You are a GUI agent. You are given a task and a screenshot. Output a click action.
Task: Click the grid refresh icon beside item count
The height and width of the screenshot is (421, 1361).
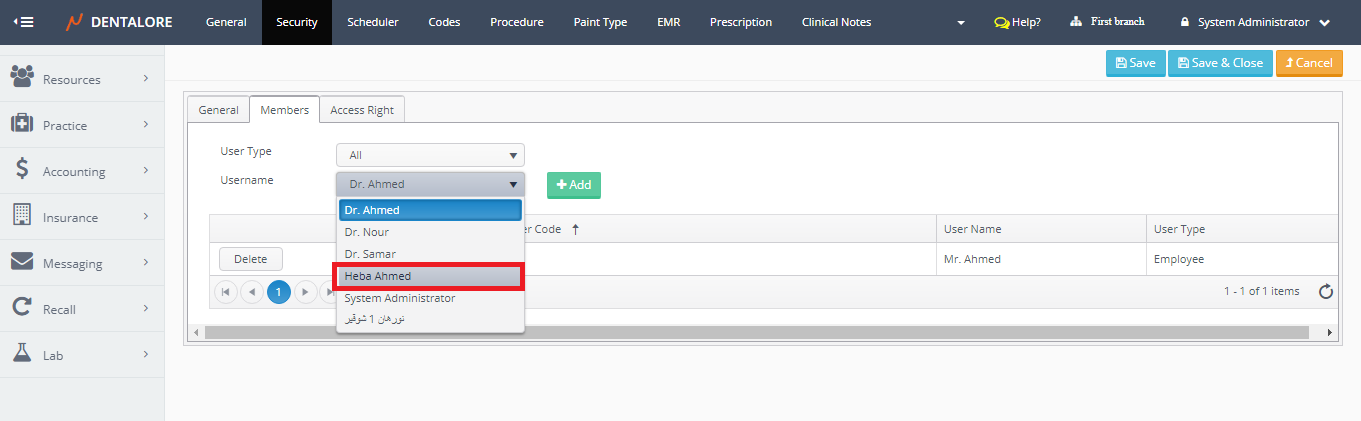click(1326, 292)
